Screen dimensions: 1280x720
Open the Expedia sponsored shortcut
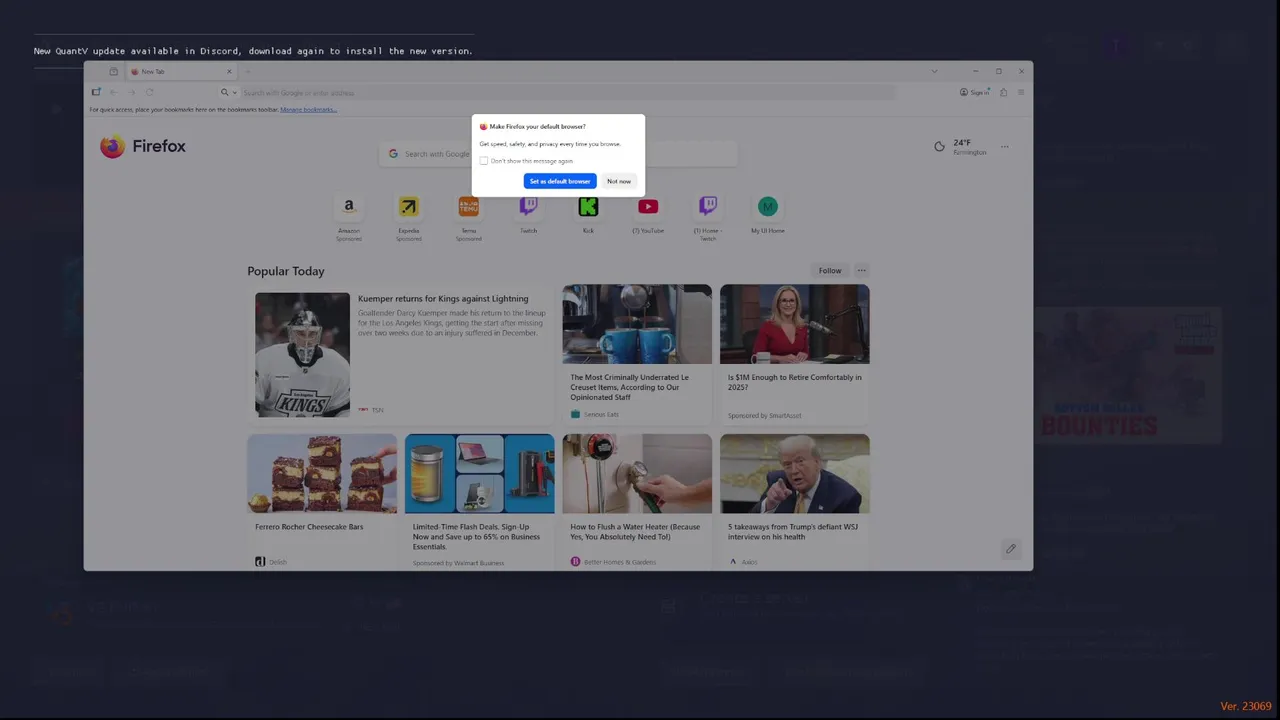coord(408,218)
